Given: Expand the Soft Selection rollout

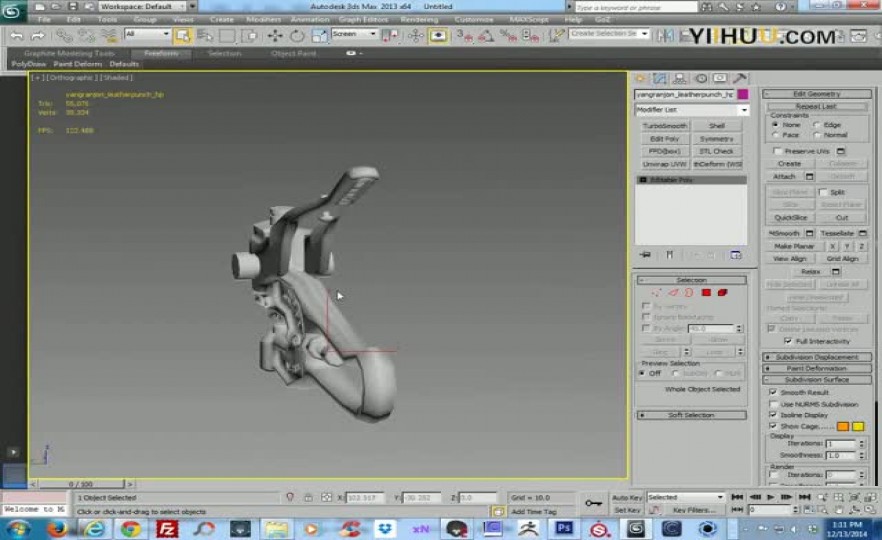Looking at the screenshot, I should [692, 415].
